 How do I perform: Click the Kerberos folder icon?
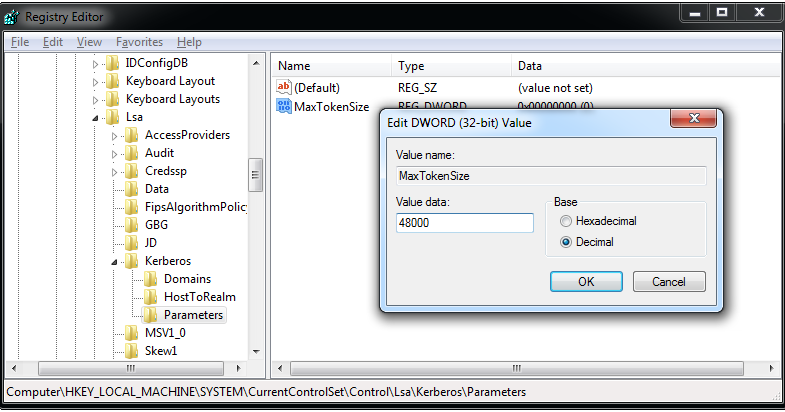[x=132, y=261]
